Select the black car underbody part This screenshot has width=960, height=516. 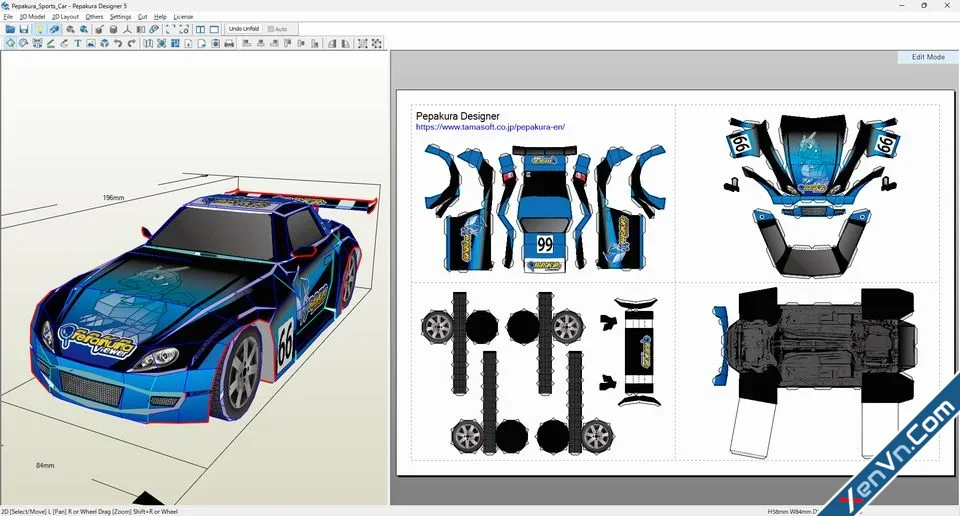(820, 346)
